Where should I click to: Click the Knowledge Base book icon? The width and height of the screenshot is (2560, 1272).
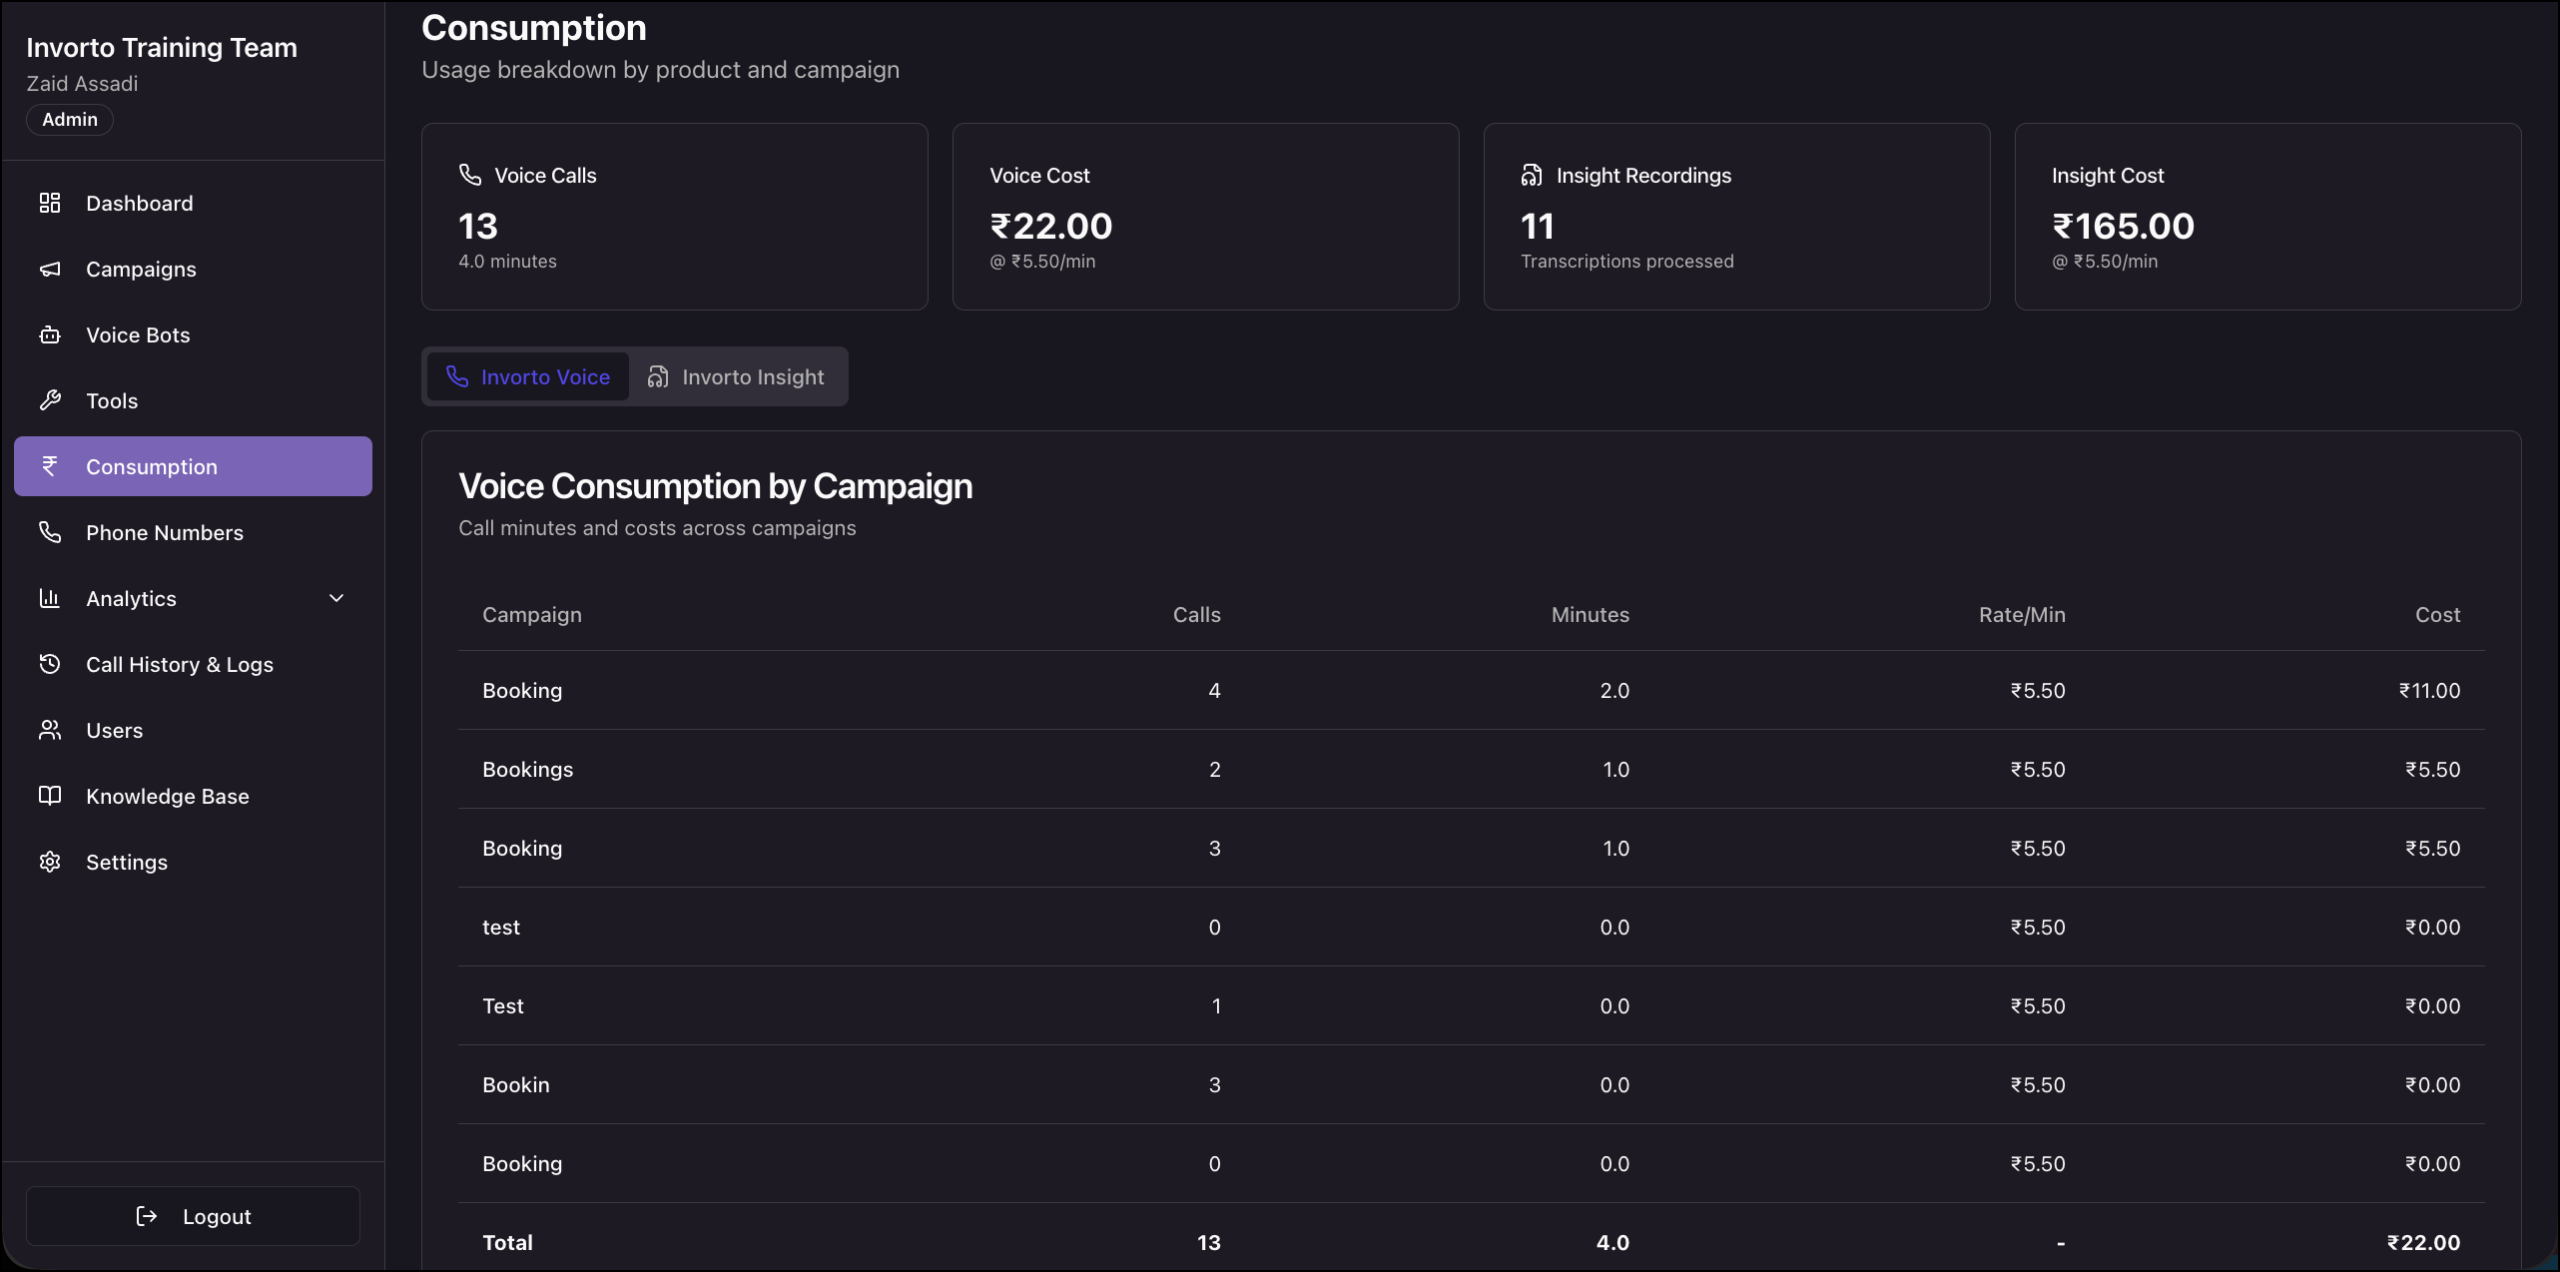(x=50, y=796)
